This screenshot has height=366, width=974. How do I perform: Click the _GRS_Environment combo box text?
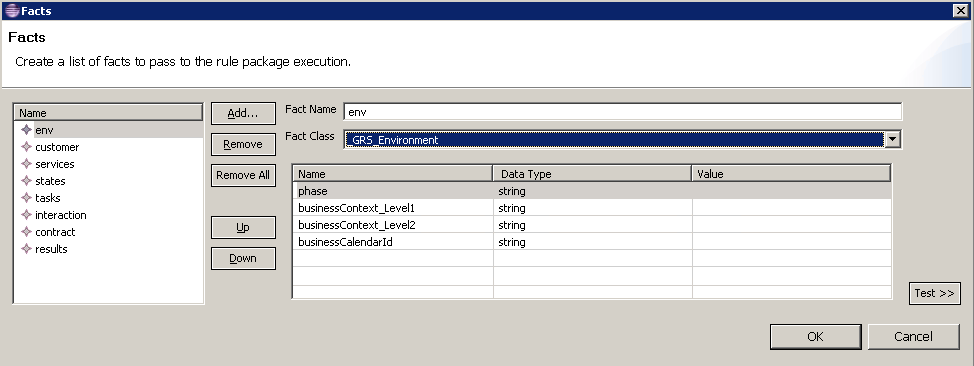393,140
